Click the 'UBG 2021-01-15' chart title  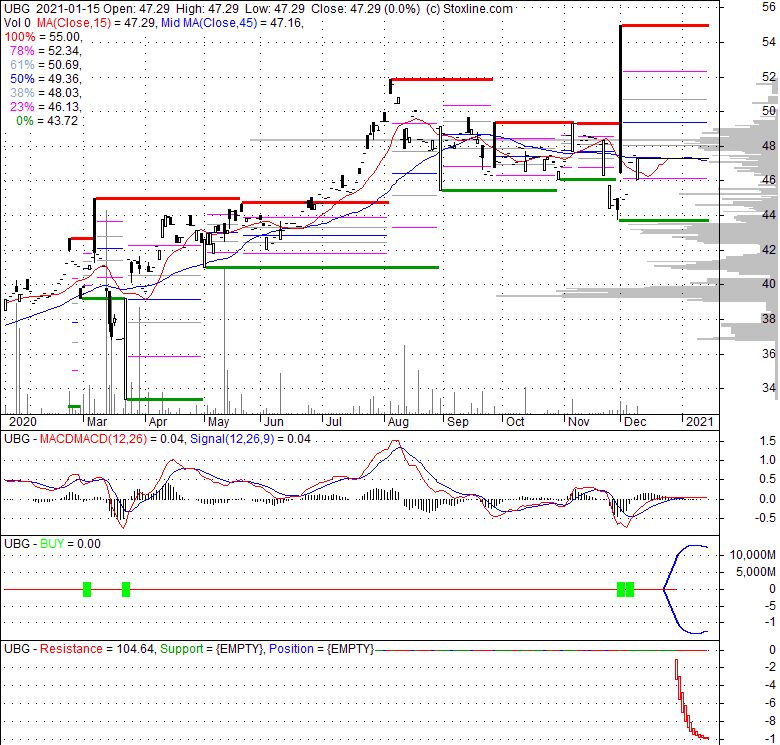(52, 9)
